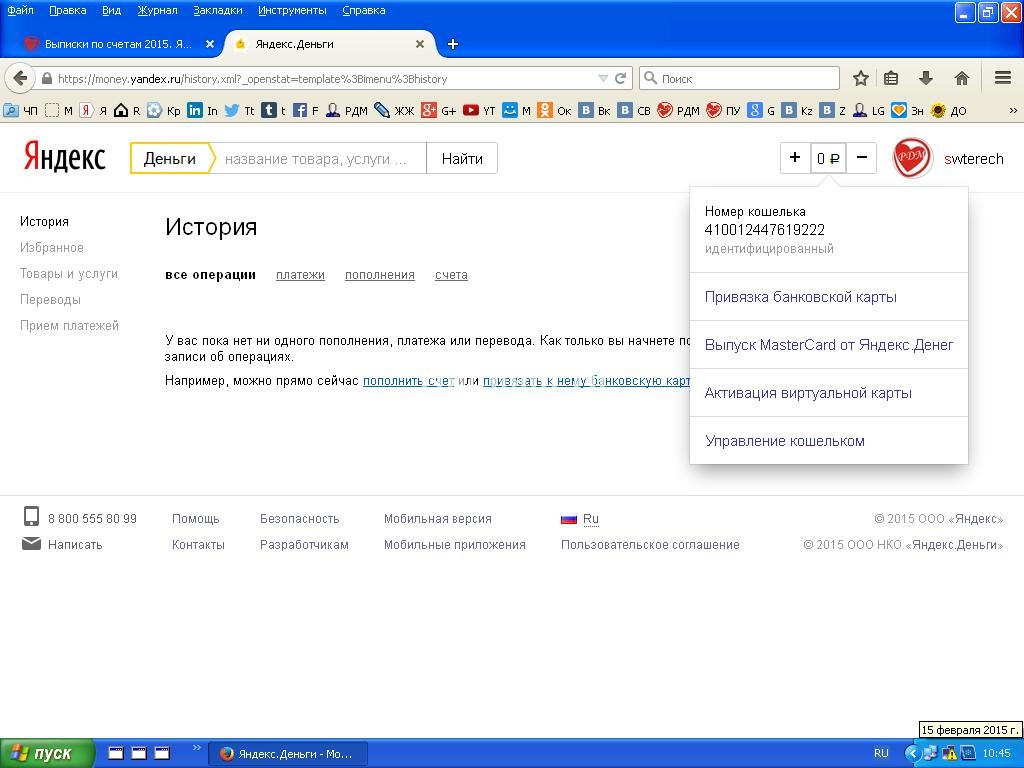The image size is (1024, 768).
Task: Select the 'пополнения' filter link
Action: 379,275
